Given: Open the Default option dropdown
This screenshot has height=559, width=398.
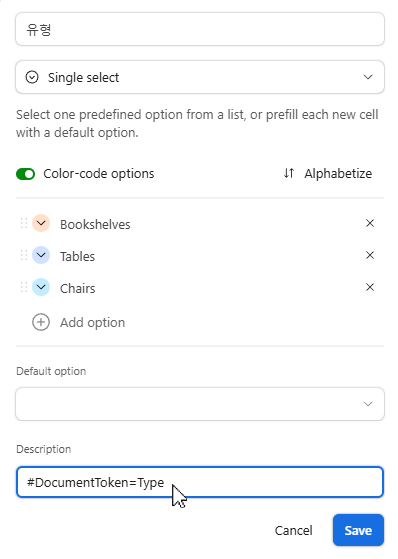Looking at the screenshot, I should coord(200,404).
